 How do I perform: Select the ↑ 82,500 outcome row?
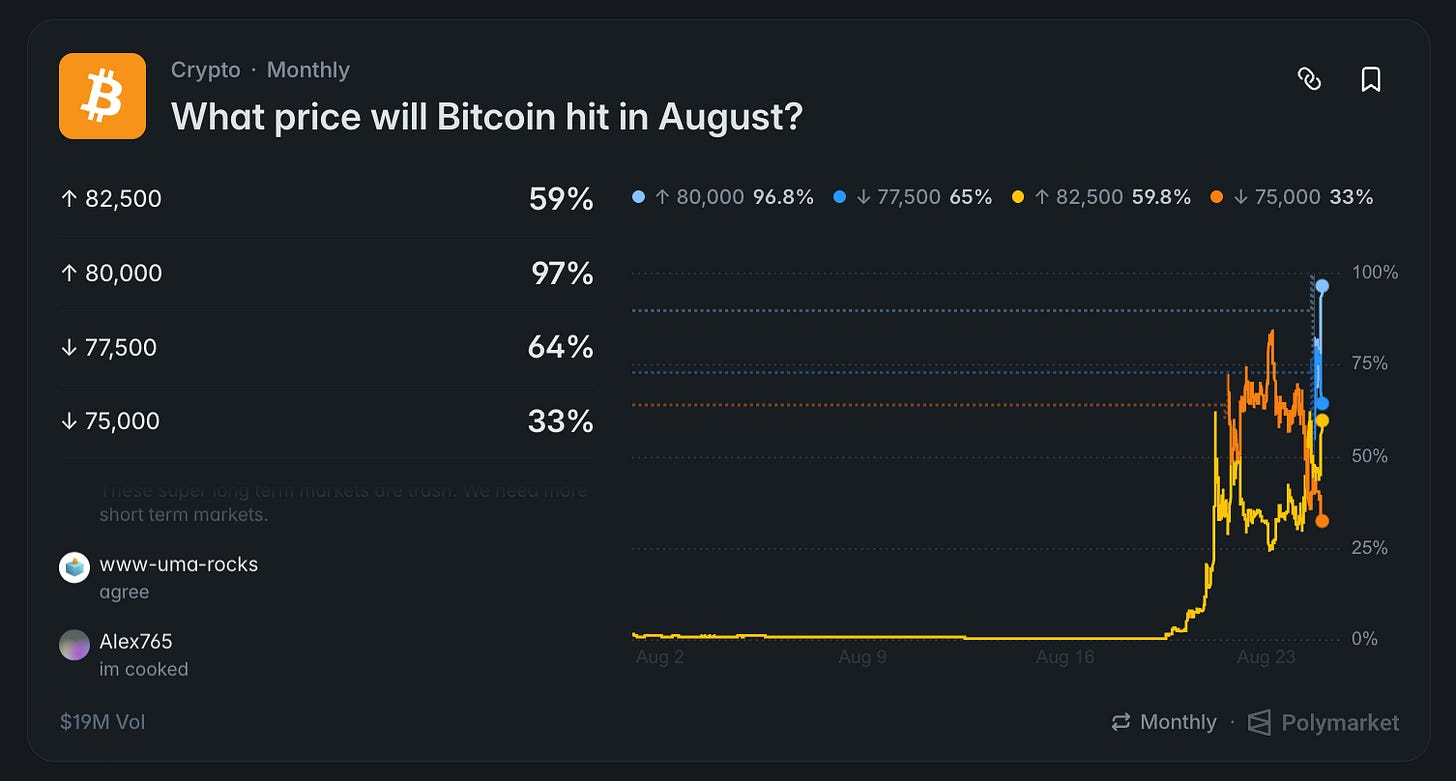(326, 199)
